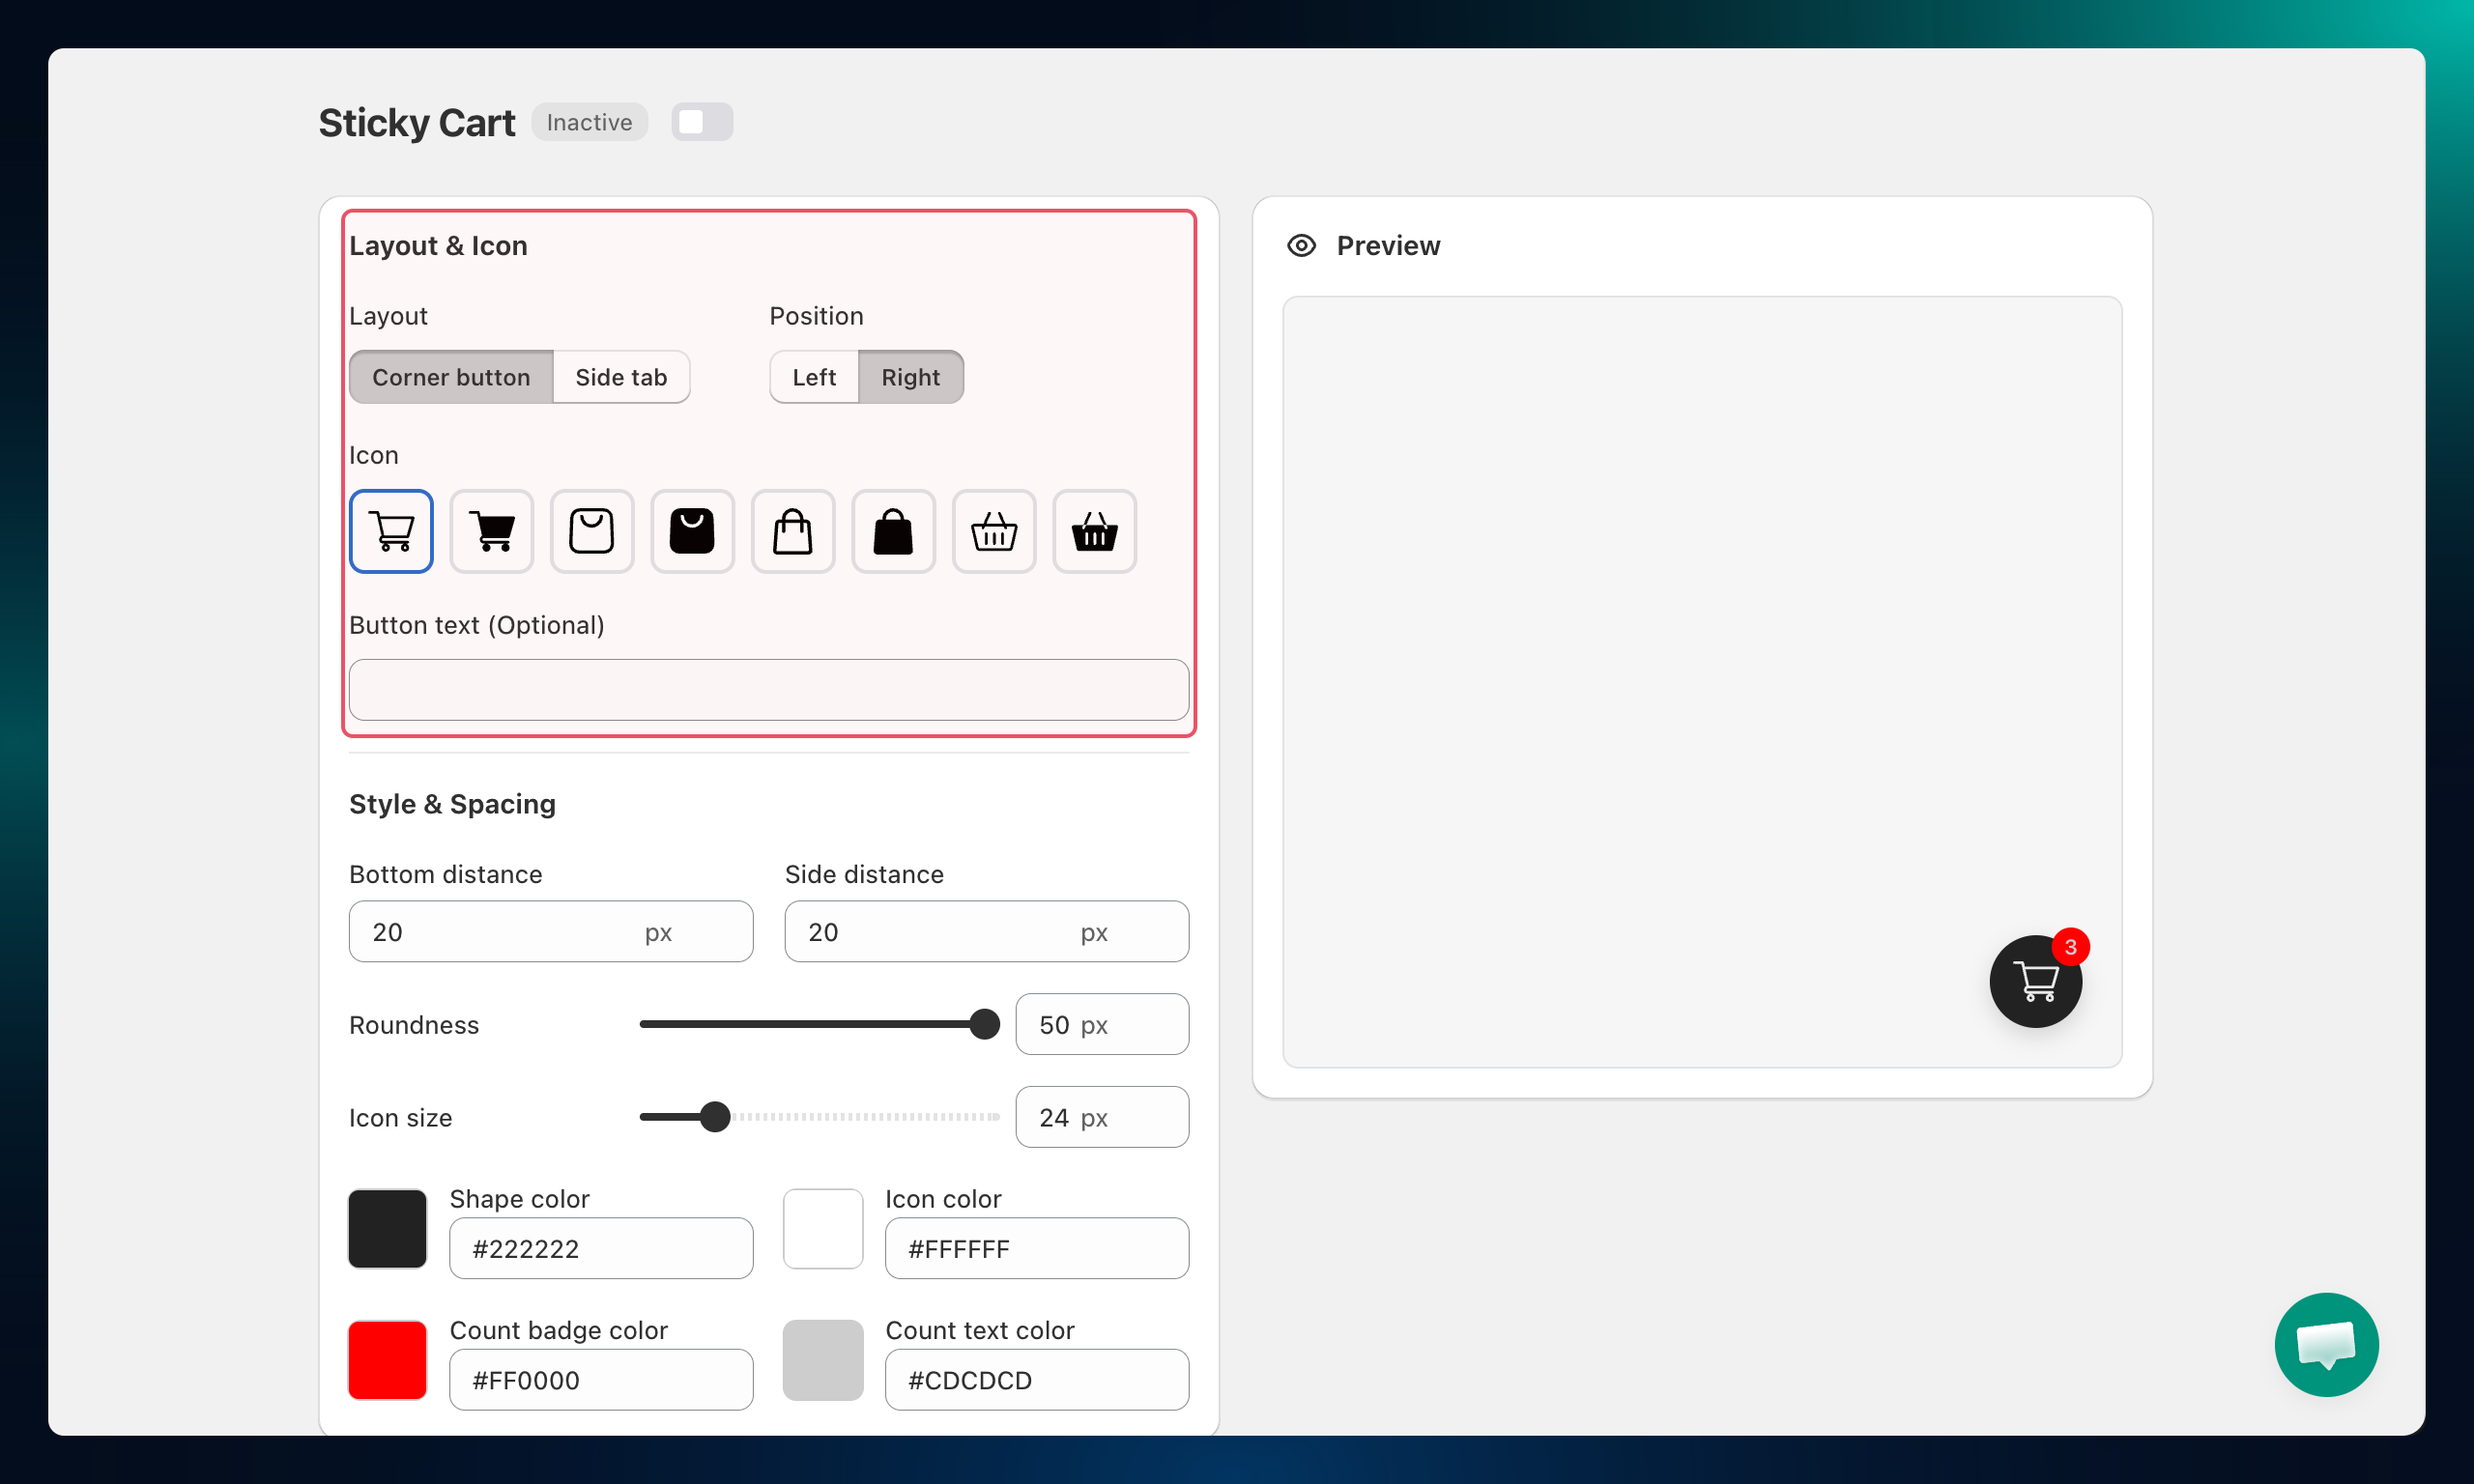Switch layout to Side tab
Screen dimensions: 2474x1484
[x=621, y=377]
